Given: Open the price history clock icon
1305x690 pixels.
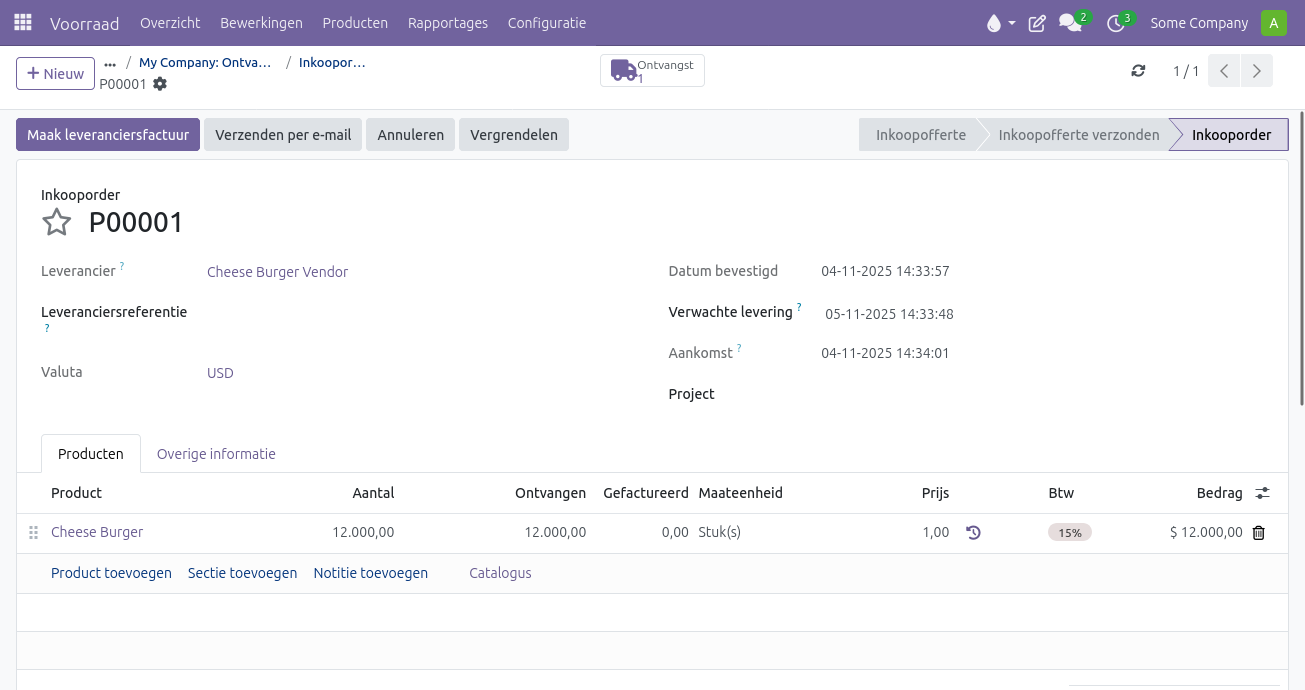Looking at the screenshot, I should point(973,533).
